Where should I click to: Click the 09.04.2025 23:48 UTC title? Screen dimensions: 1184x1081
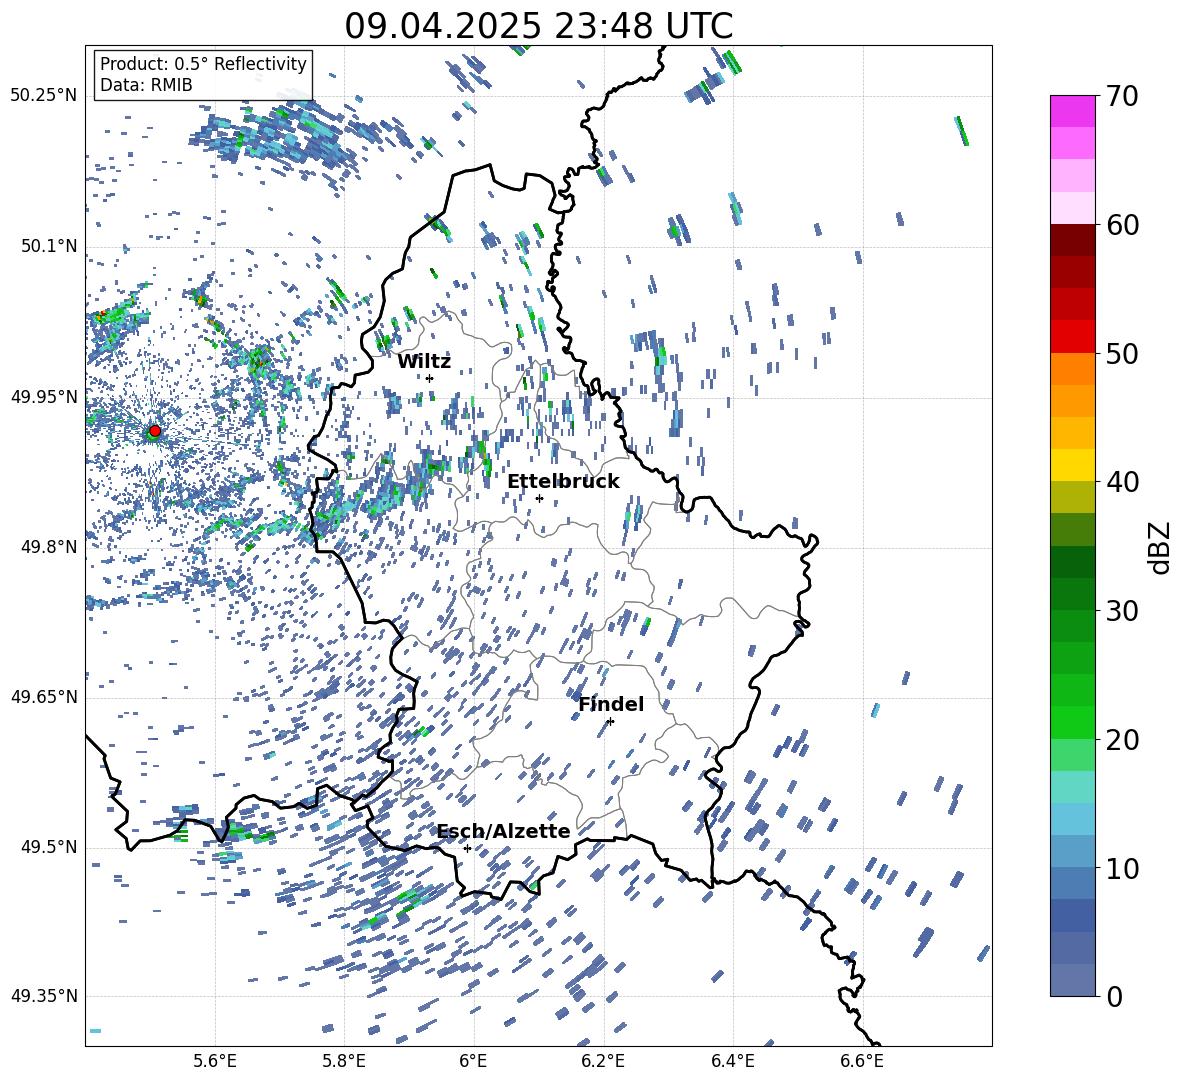[539, 26]
